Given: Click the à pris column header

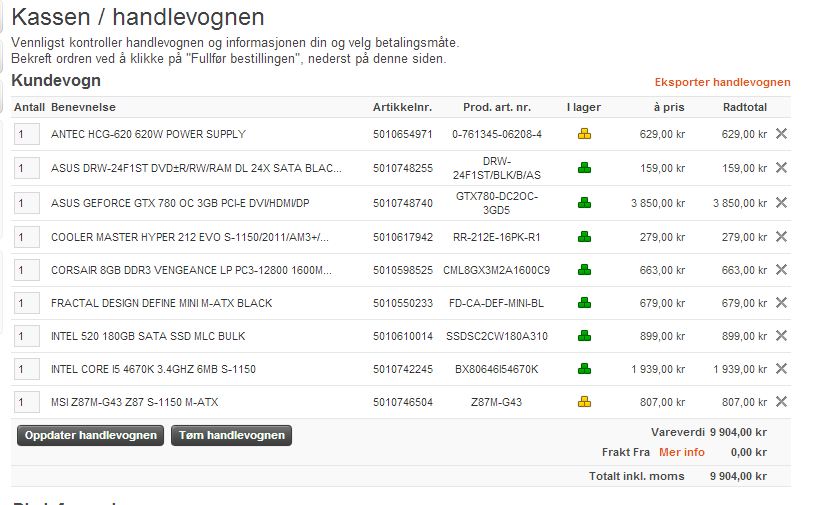Looking at the screenshot, I should (669, 107).
